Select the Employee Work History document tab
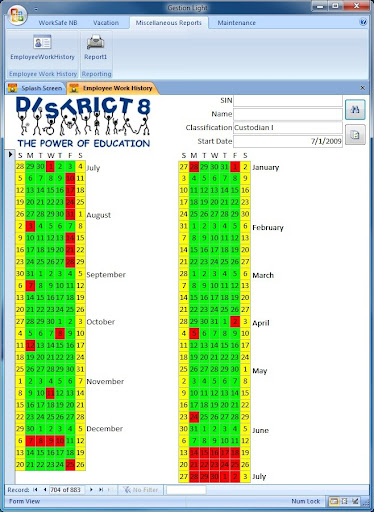The image size is (374, 512). pyautogui.click(x=113, y=88)
